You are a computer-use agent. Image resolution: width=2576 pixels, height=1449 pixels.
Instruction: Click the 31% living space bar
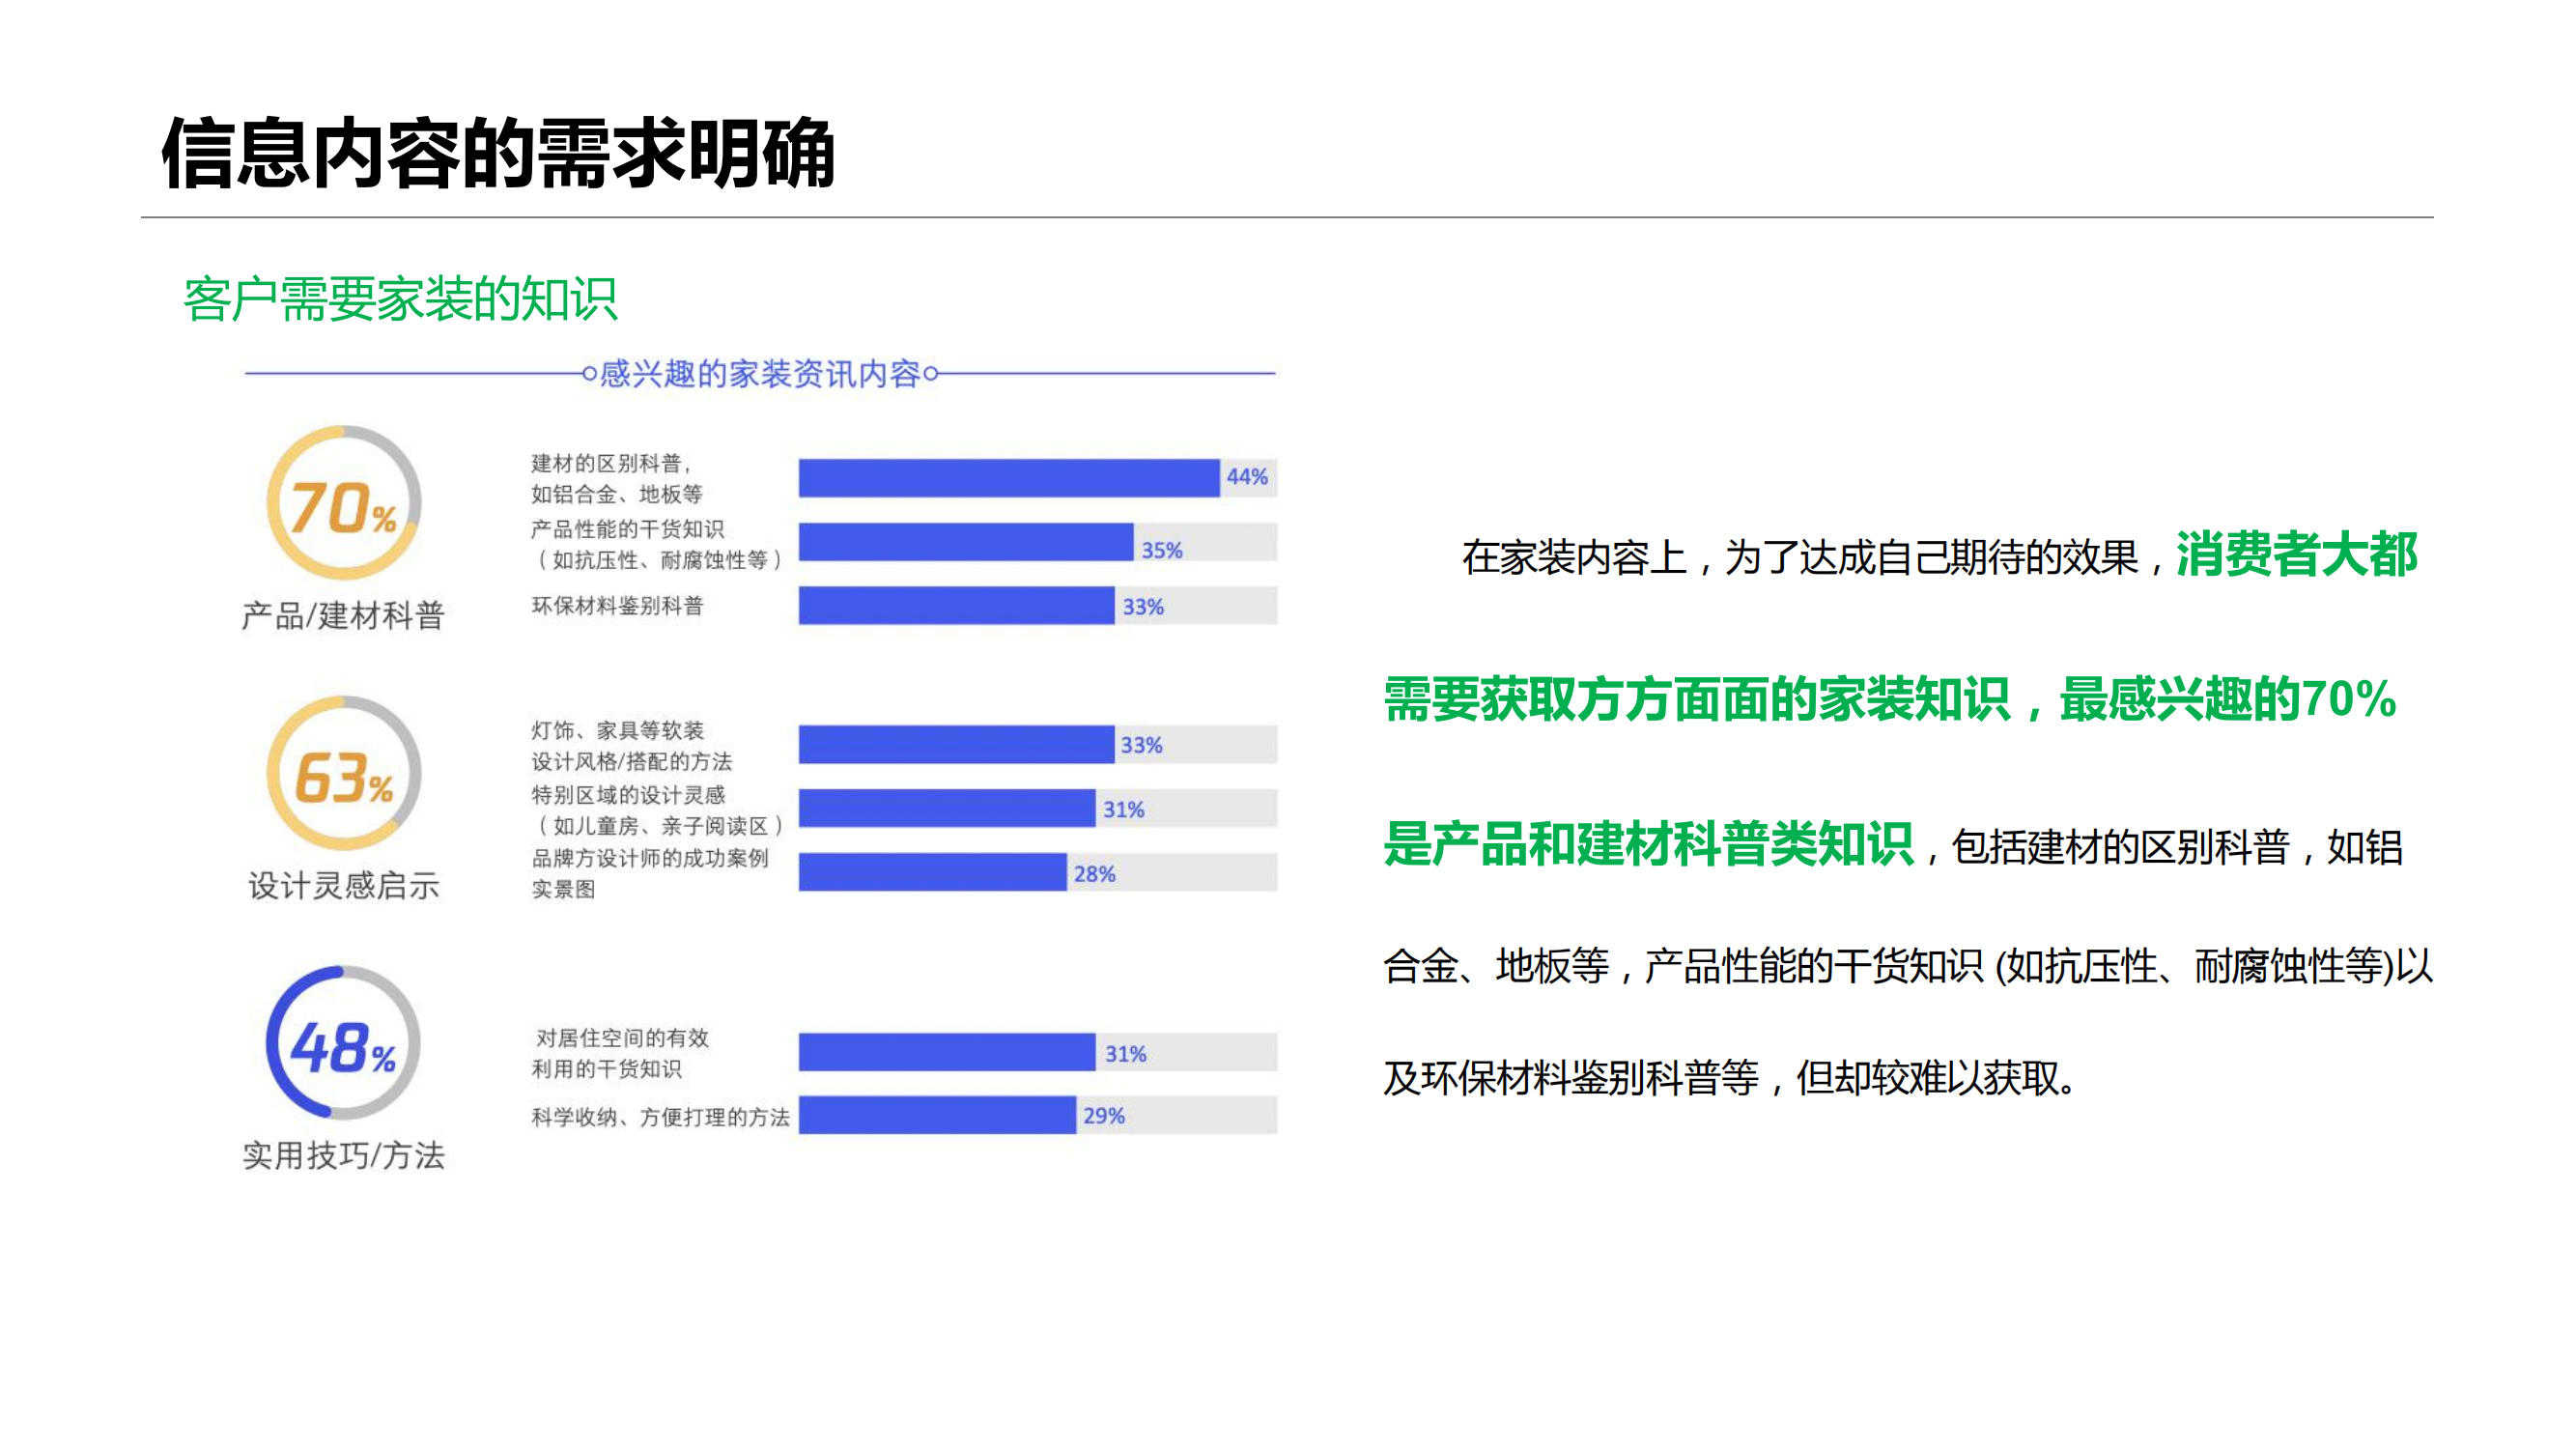tap(946, 1053)
